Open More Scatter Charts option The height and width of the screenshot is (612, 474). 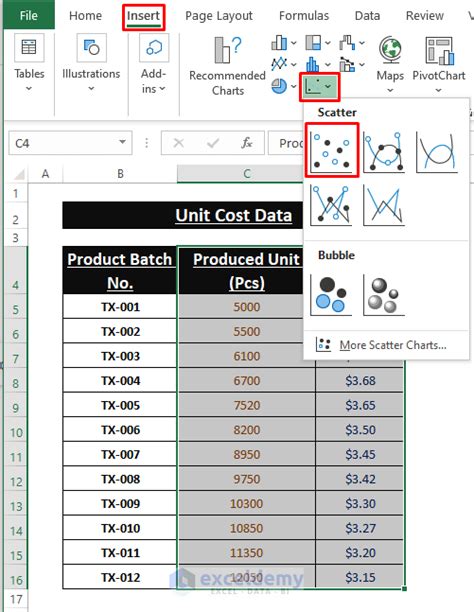386,345
